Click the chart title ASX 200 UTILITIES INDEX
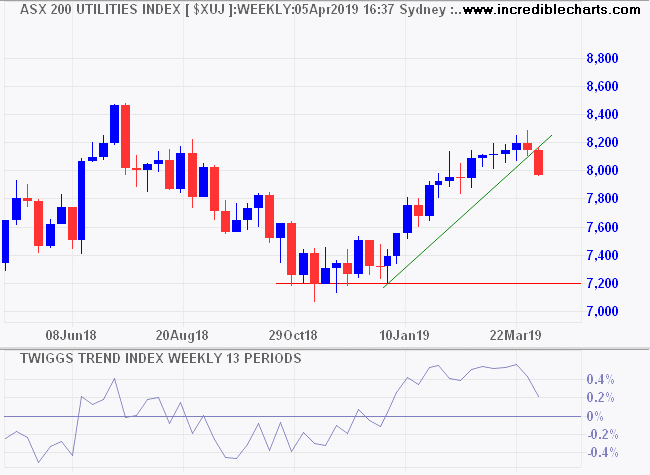Screen dimensions: 650x475 click(100, 9)
